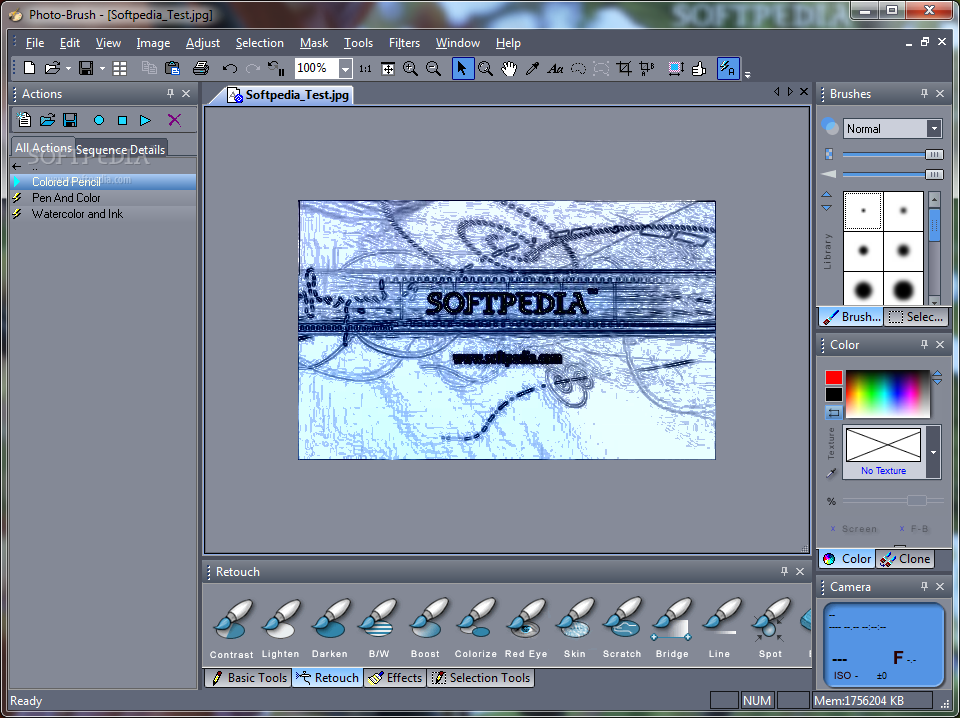Viewport: 960px width, 718px height.
Task: Create new action in Actions panel
Action: (24, 120)
